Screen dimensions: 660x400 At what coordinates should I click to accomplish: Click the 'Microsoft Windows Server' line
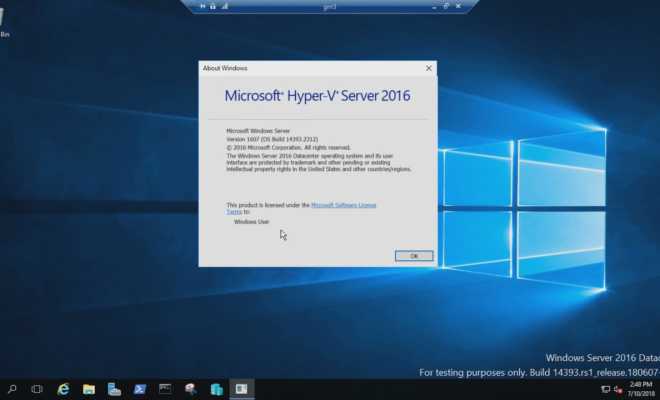(258, 131)
